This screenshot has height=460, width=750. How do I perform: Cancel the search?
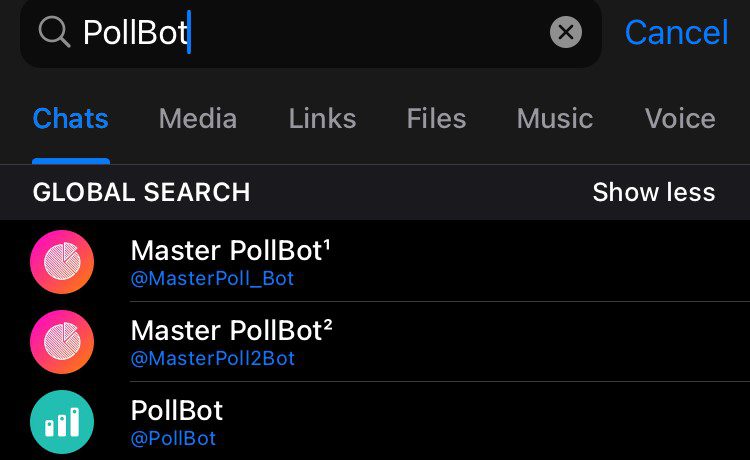coord(676,33)
